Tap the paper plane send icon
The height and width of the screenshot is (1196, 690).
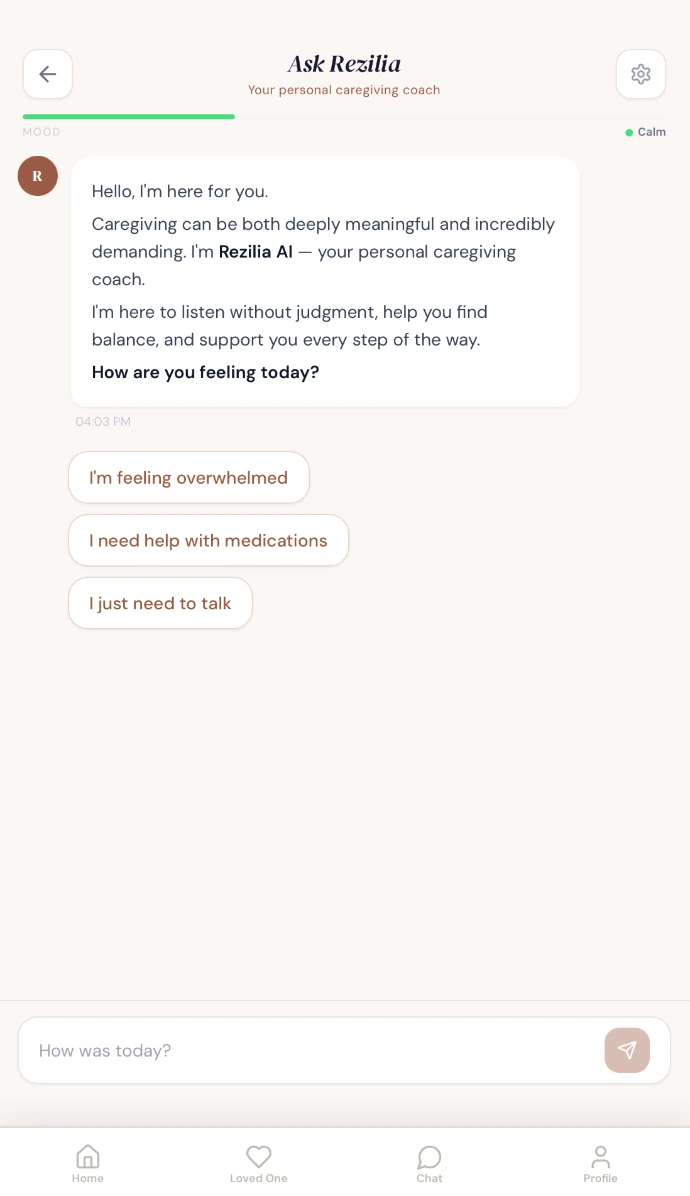coord(627,1050)
